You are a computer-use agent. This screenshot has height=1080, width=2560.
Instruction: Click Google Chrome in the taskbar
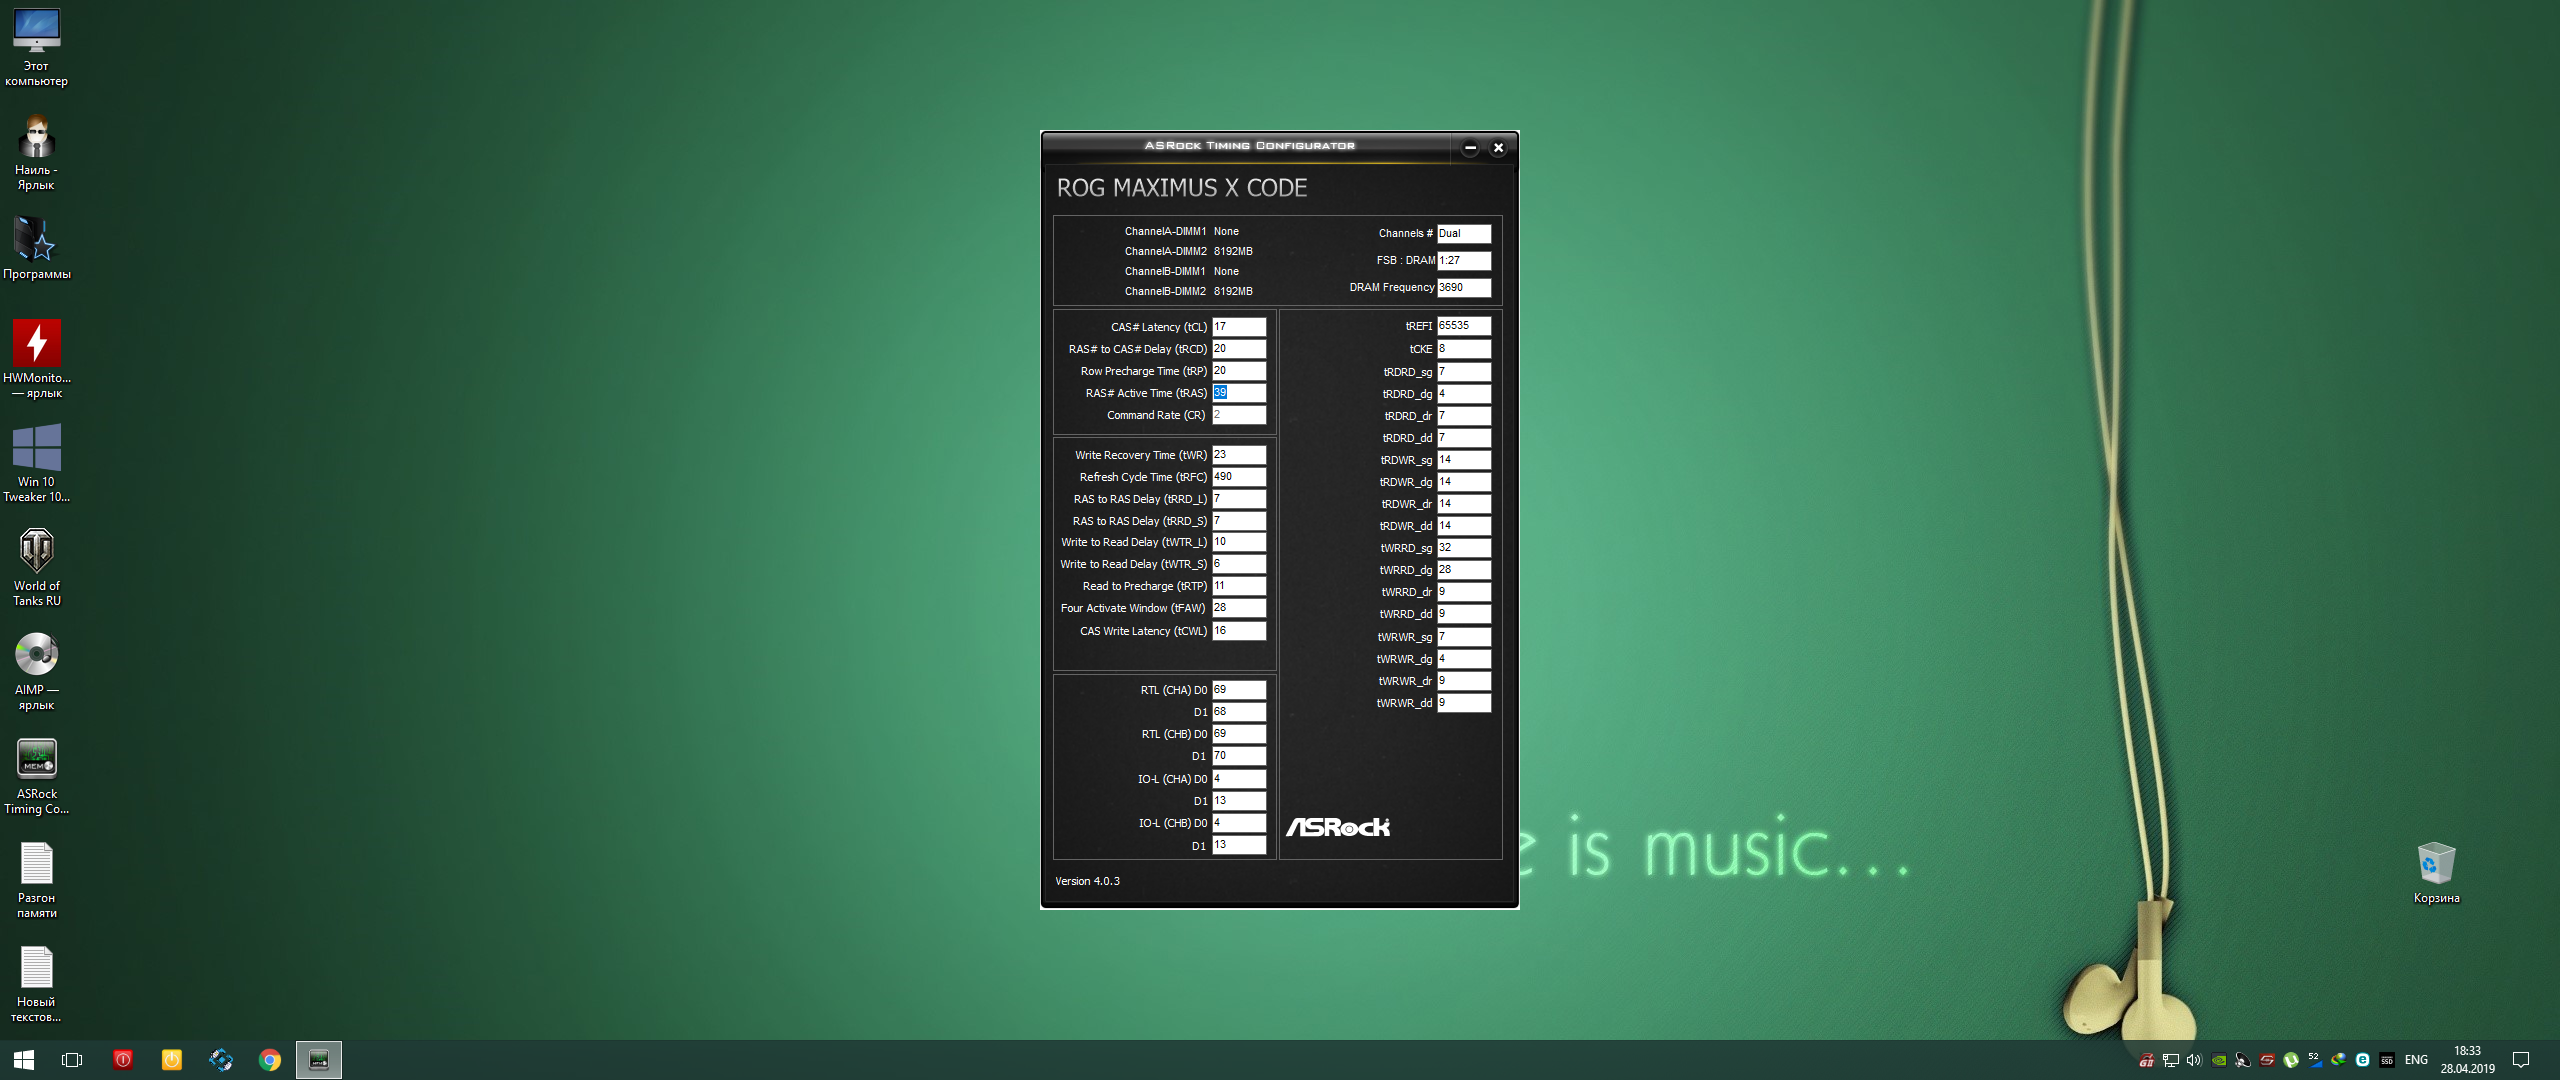coord(270,1060)
